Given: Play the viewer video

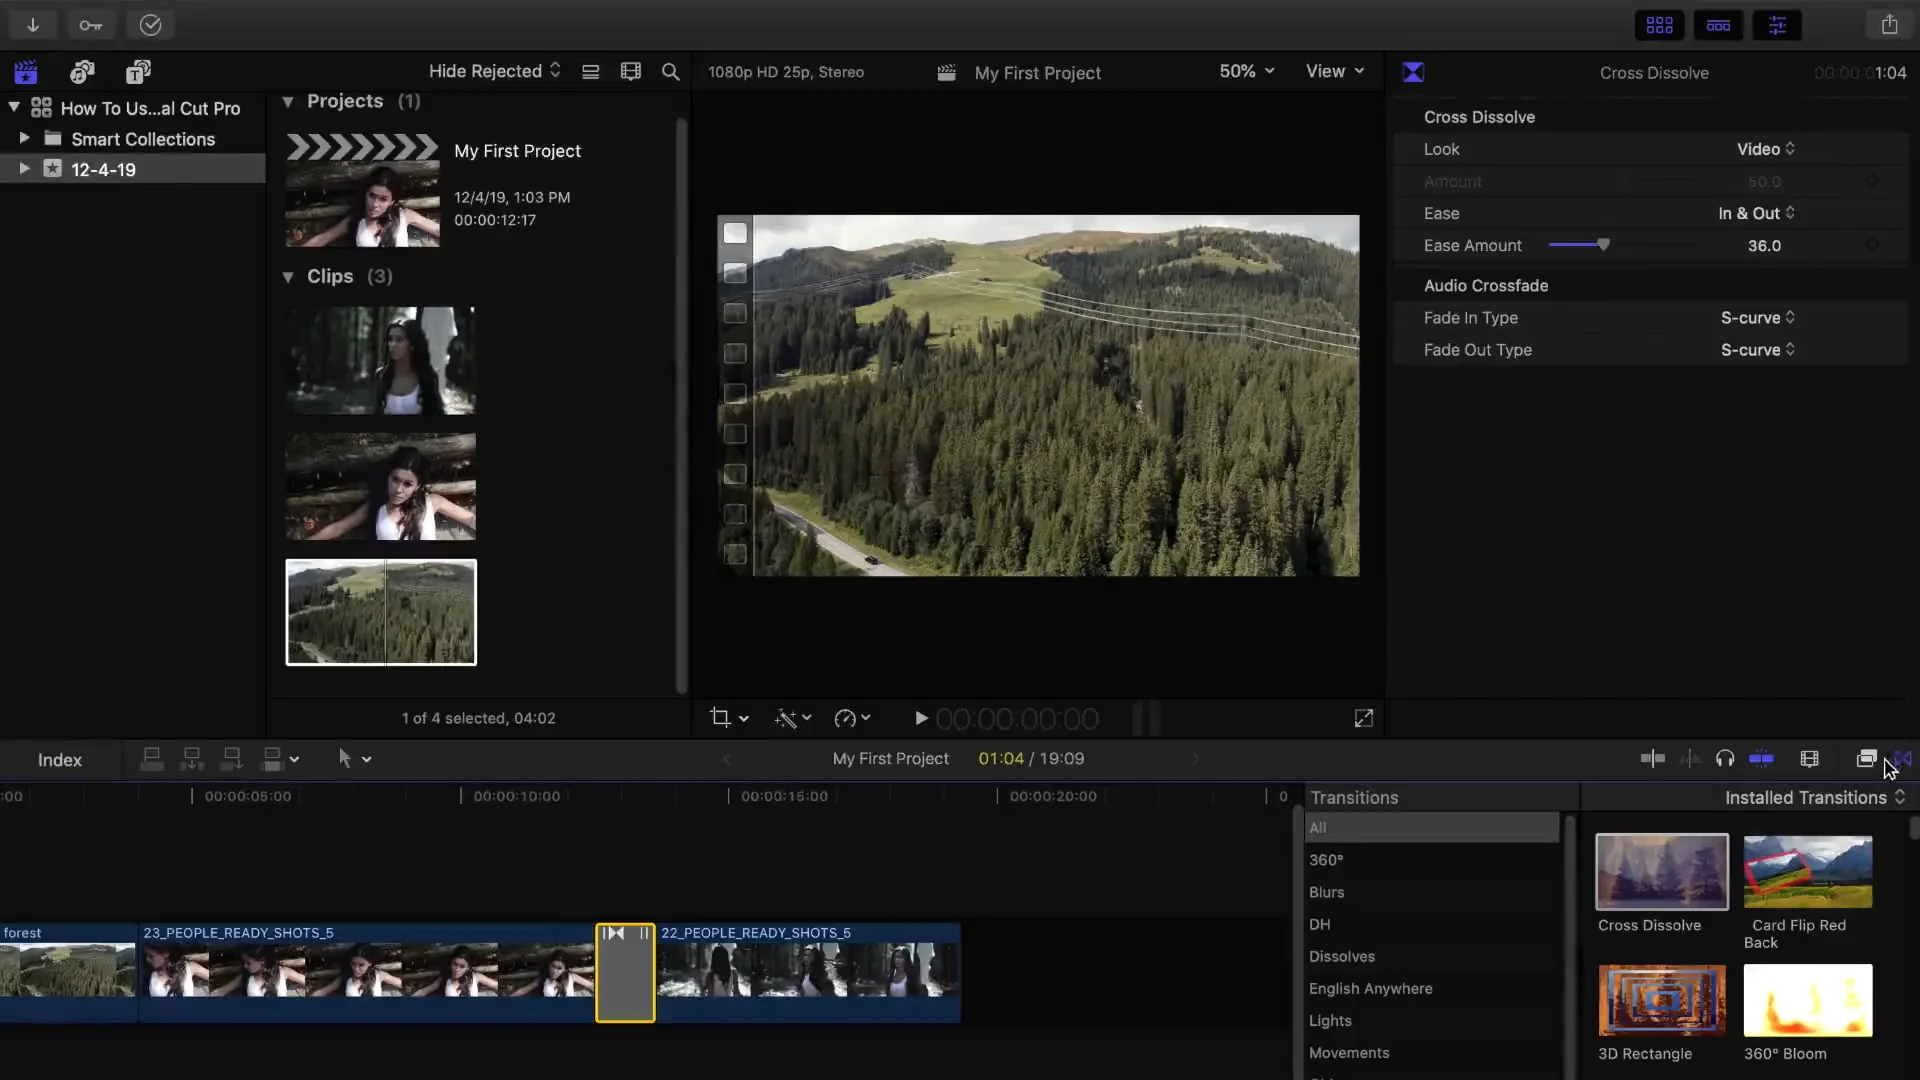Looking at the screenshot, I should click(921, 718).
